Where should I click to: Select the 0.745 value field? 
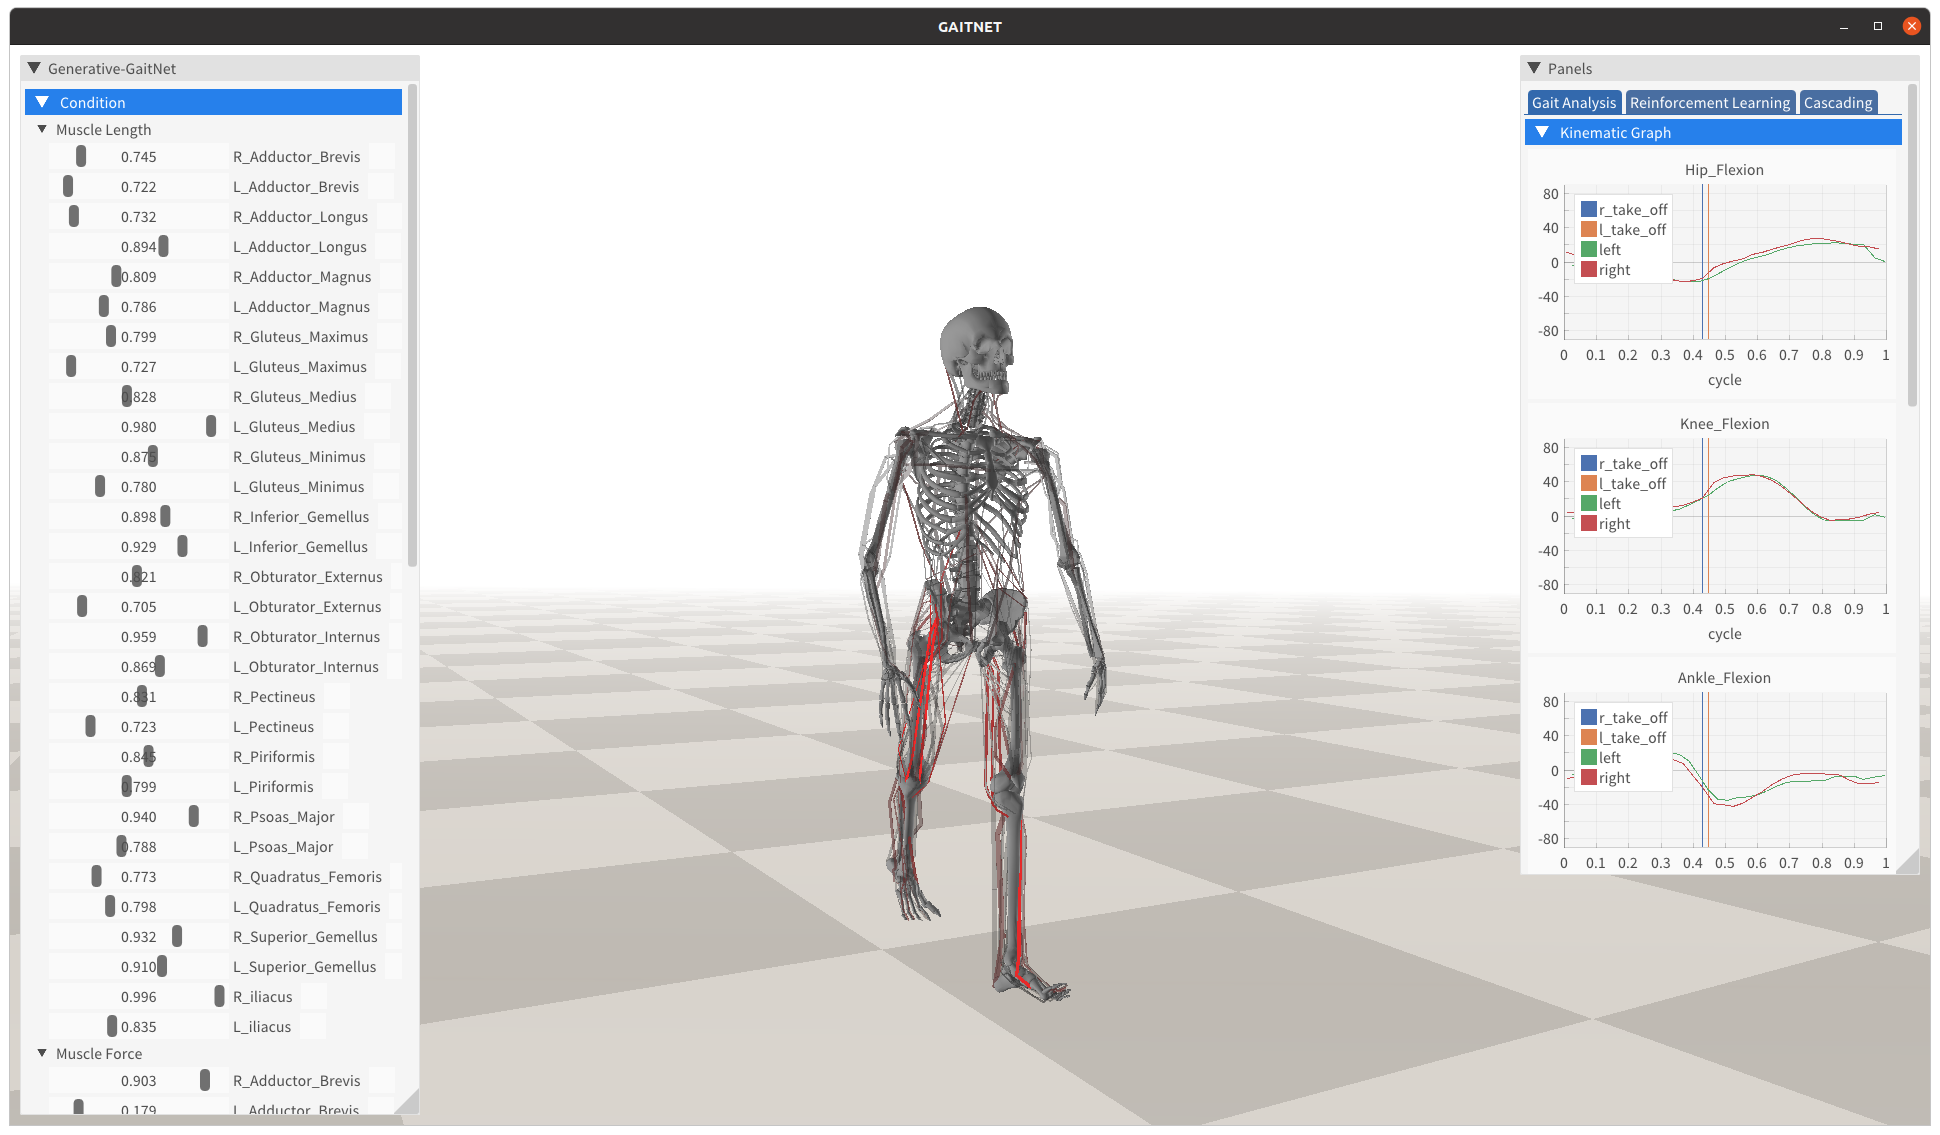point(137,156)
